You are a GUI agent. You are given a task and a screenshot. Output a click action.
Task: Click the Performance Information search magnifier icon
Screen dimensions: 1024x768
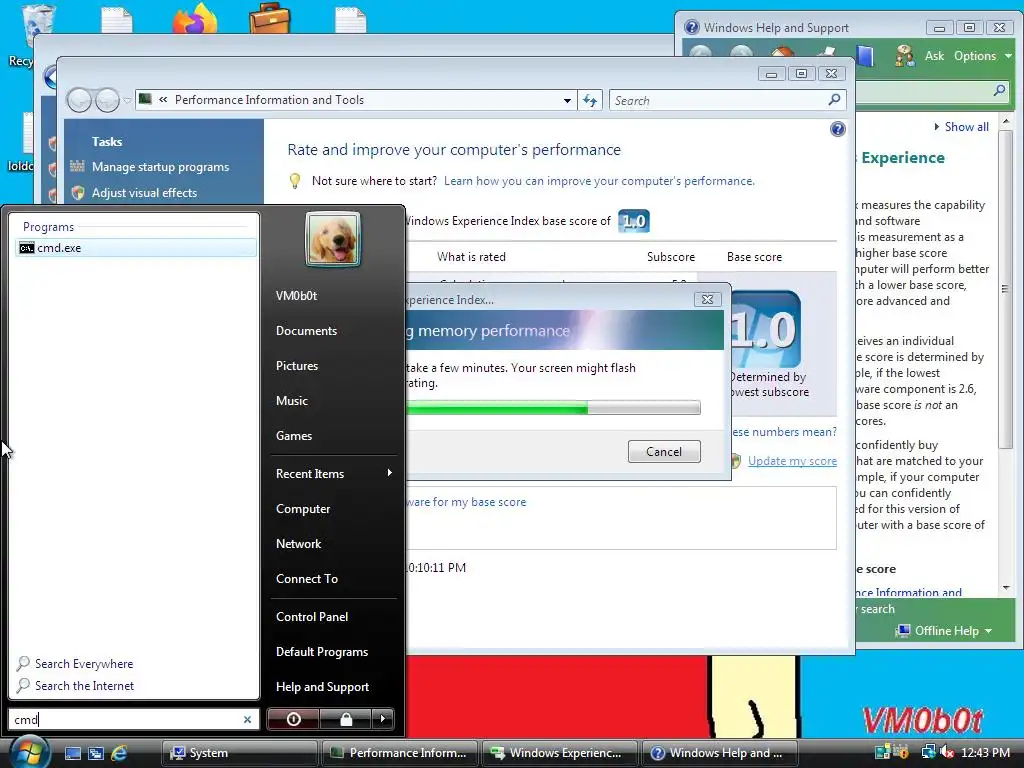coord(834,100)
